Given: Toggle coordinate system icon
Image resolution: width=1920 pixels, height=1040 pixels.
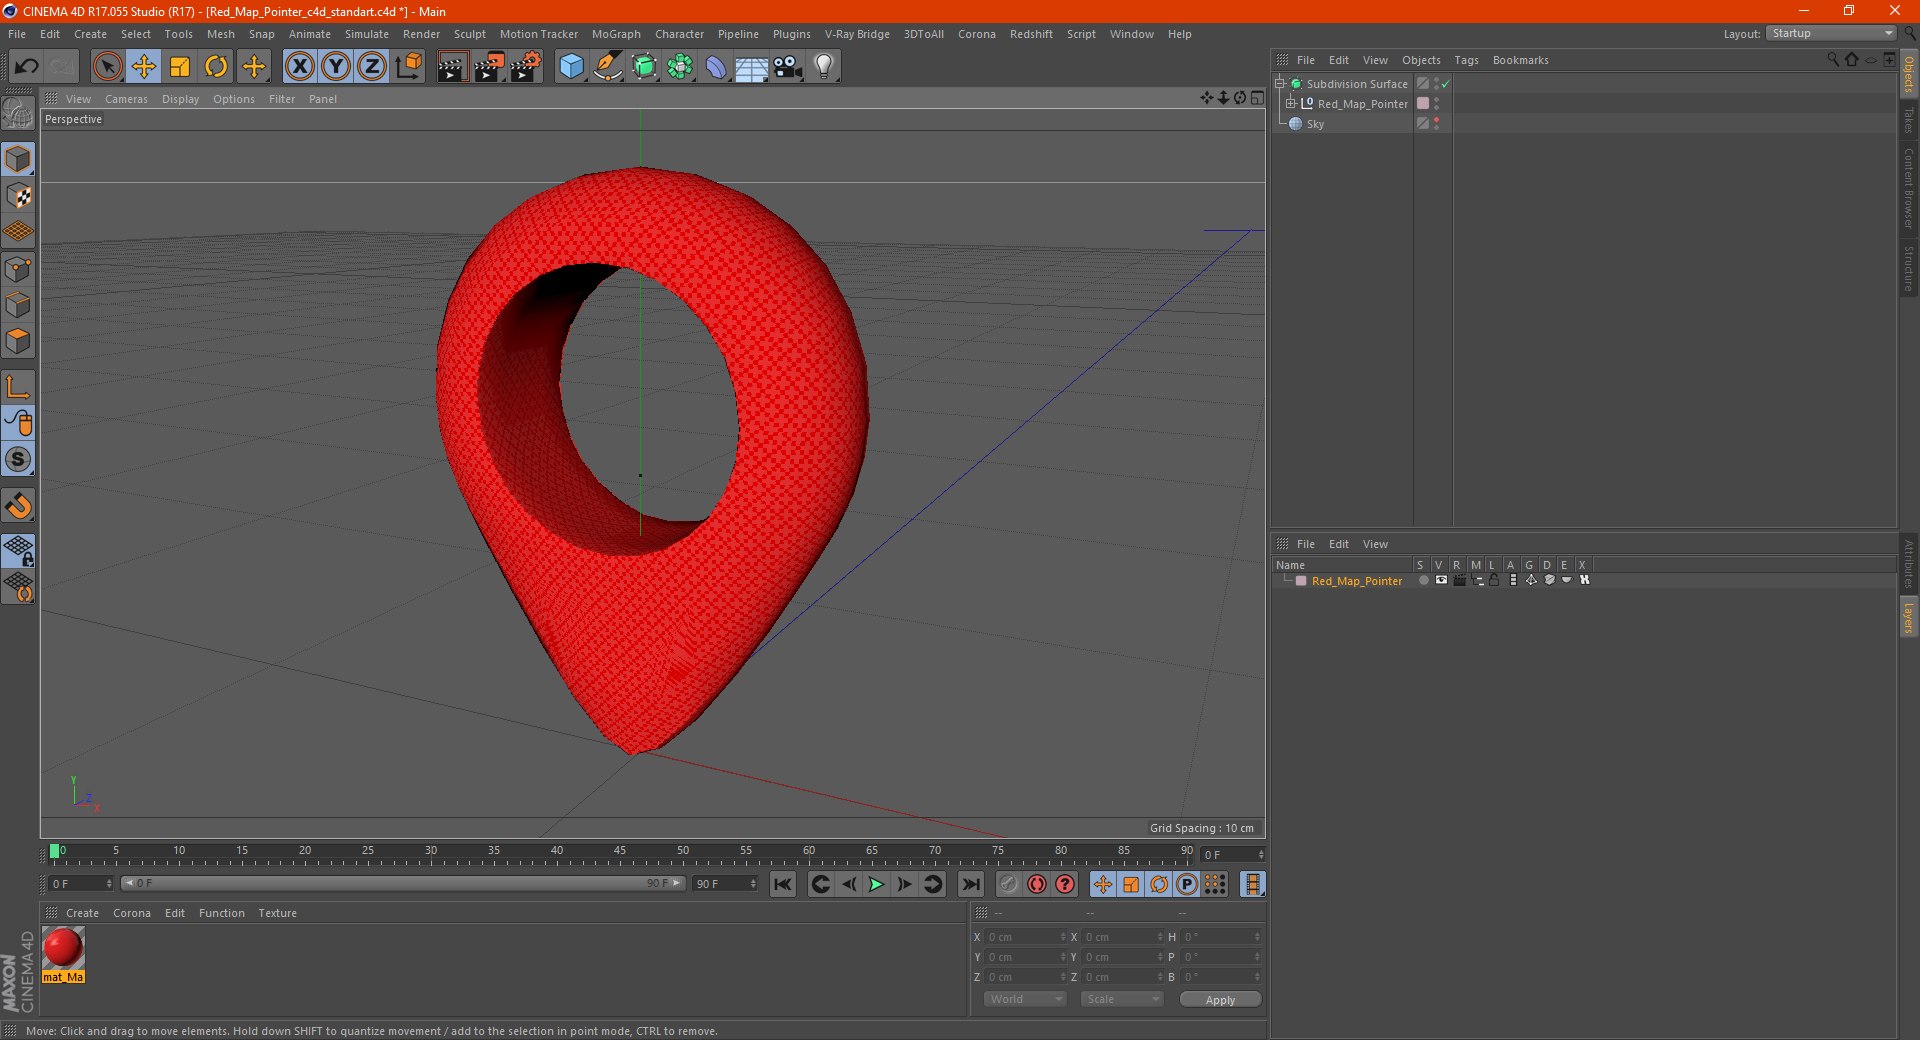Looking at the screenshot, I should 408,66.
